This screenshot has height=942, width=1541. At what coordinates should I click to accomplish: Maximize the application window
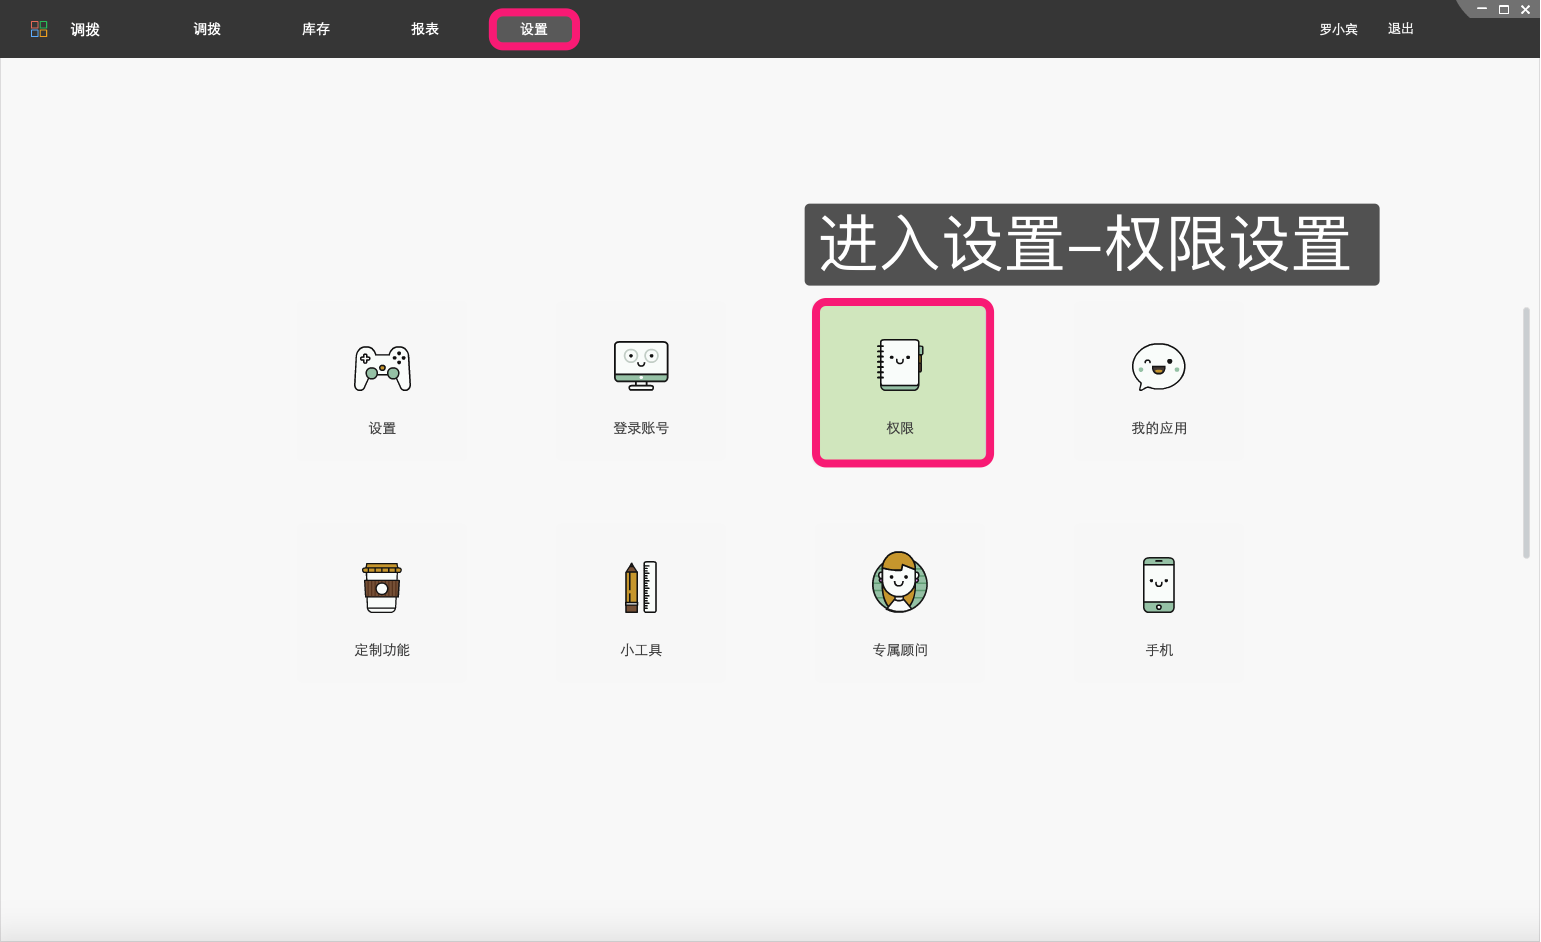click(x=1503, y=9)
